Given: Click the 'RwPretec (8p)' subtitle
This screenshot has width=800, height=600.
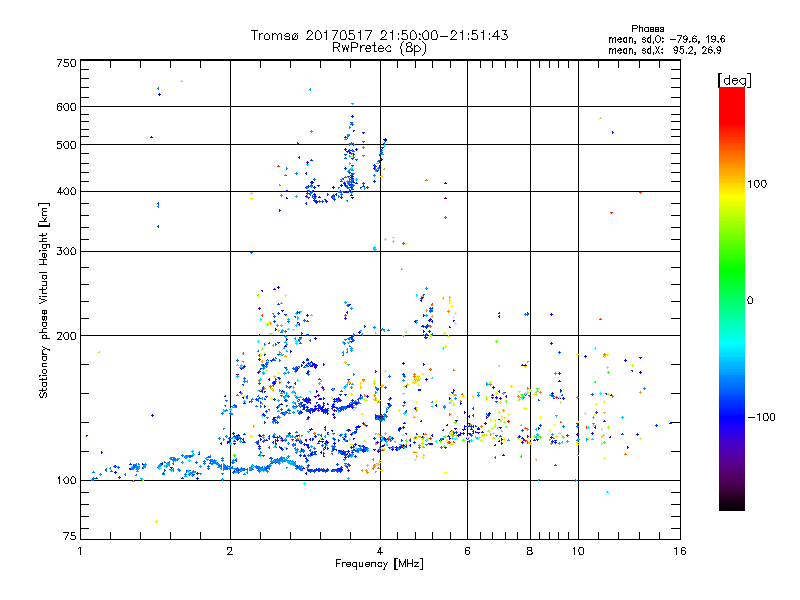Looking at the screenshot, I should (379, 48).
